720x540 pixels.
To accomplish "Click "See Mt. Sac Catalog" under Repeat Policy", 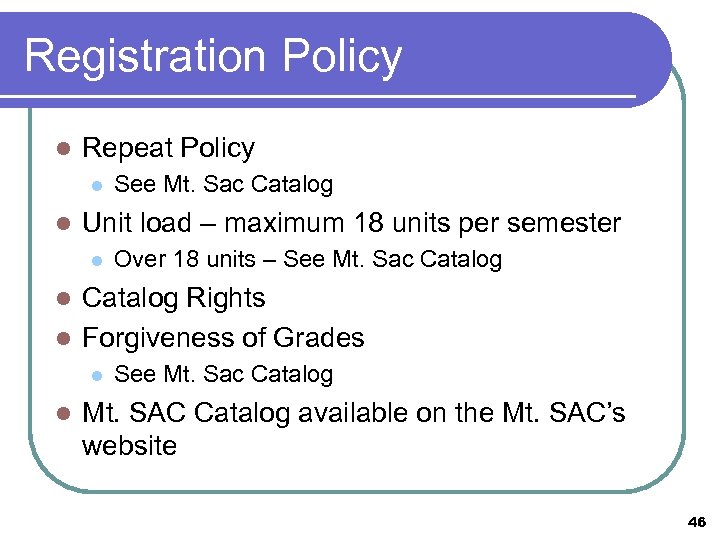I will point(224,184).
